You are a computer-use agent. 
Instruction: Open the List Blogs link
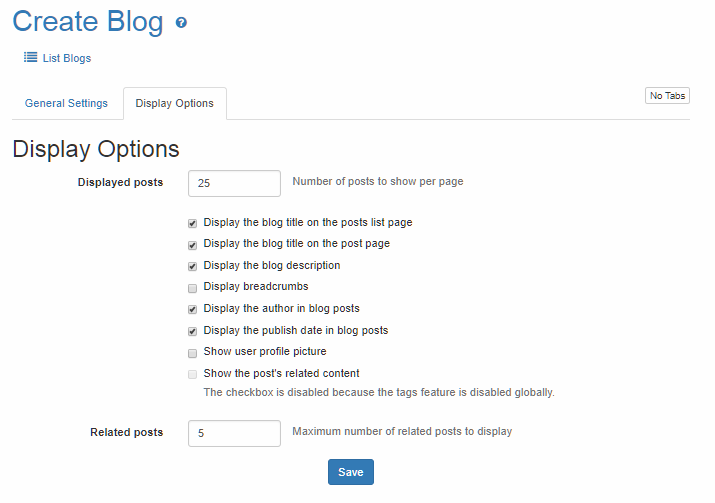67,58
